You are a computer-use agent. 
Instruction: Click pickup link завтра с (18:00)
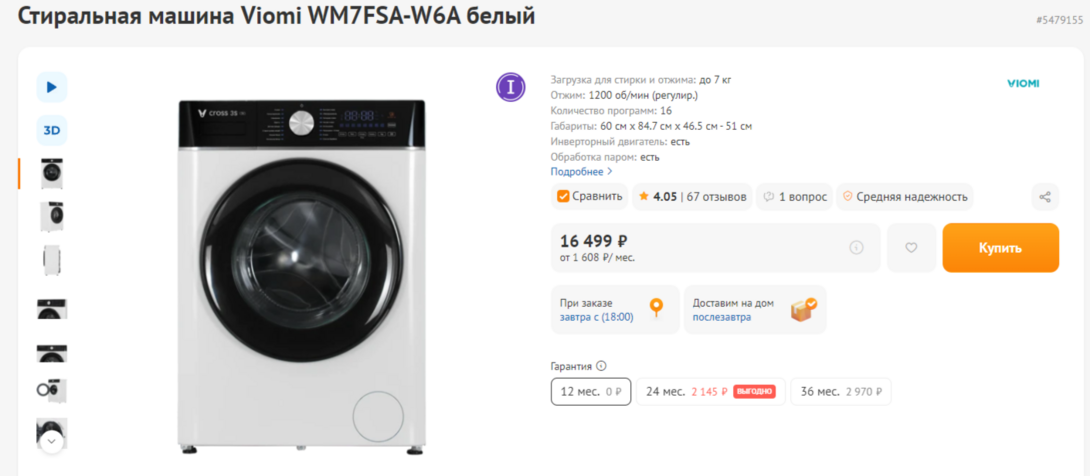pyautogui.click(x=596, y=317)
